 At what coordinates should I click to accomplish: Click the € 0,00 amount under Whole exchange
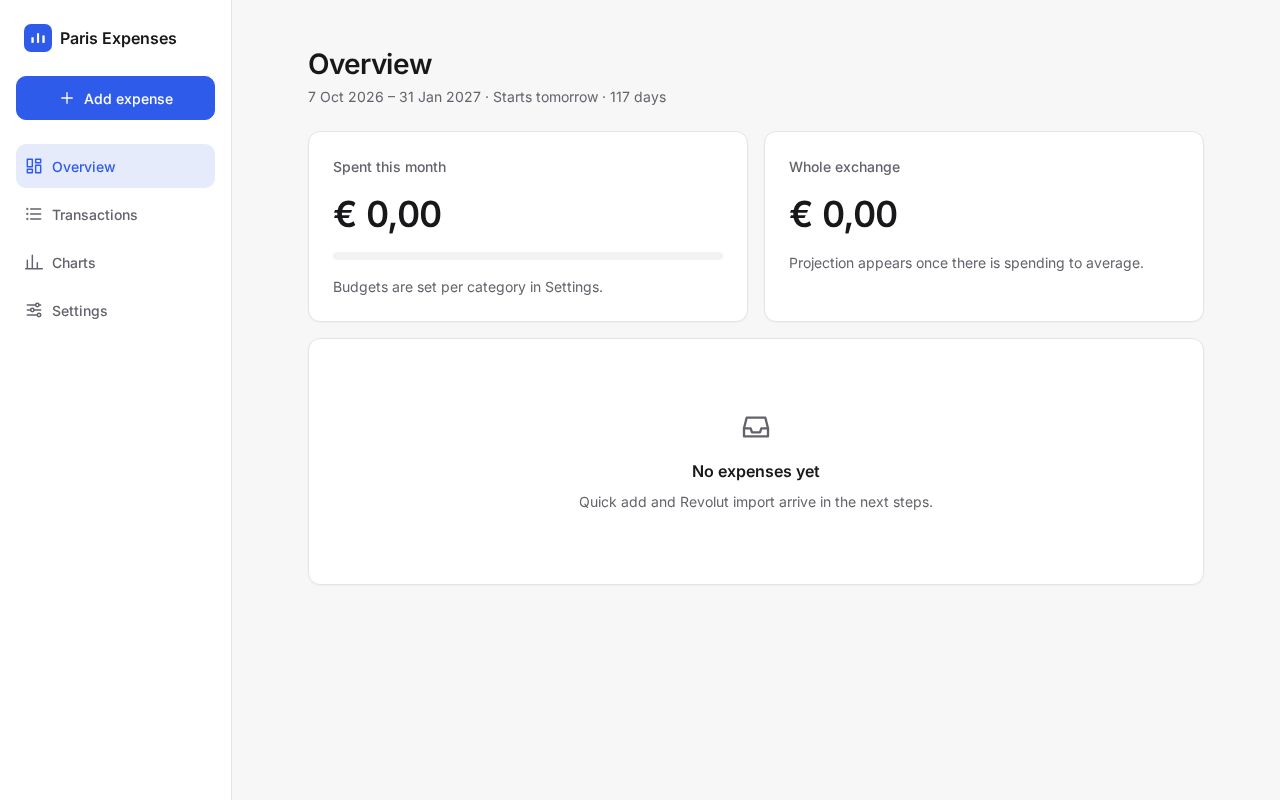[843, 214]
